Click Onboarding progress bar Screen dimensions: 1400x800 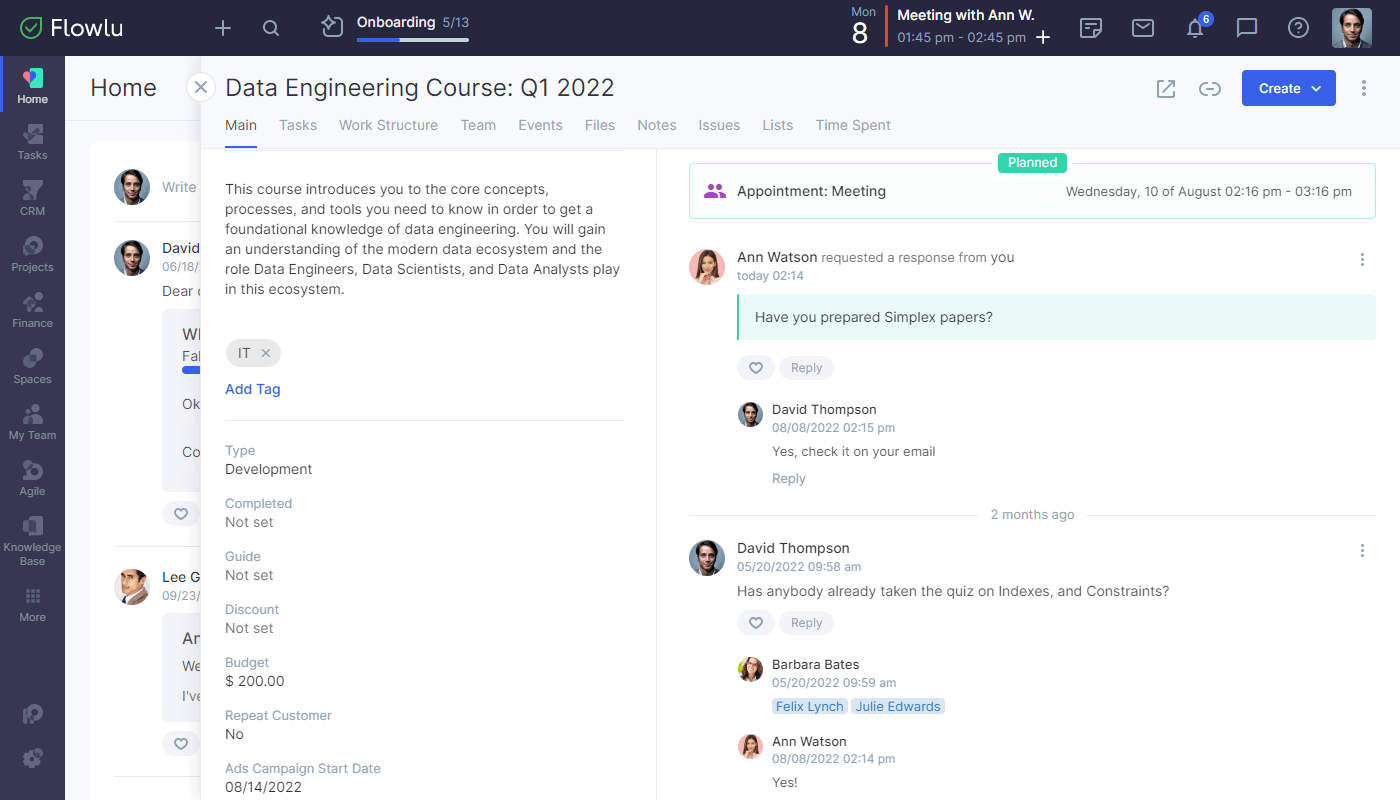[x=412, y=40]
